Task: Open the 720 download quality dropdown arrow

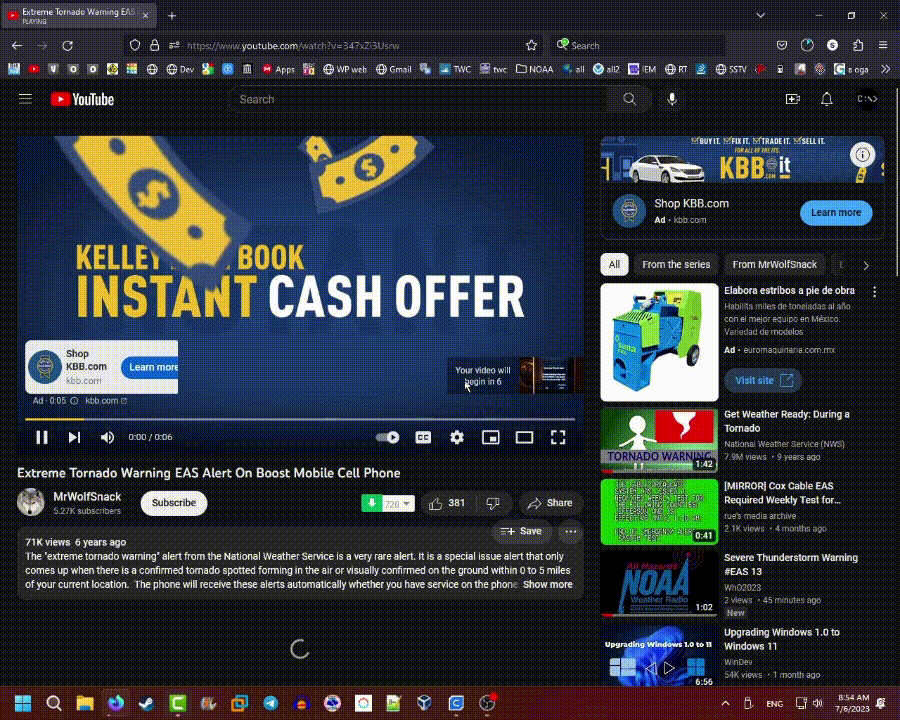Action: 406,504
